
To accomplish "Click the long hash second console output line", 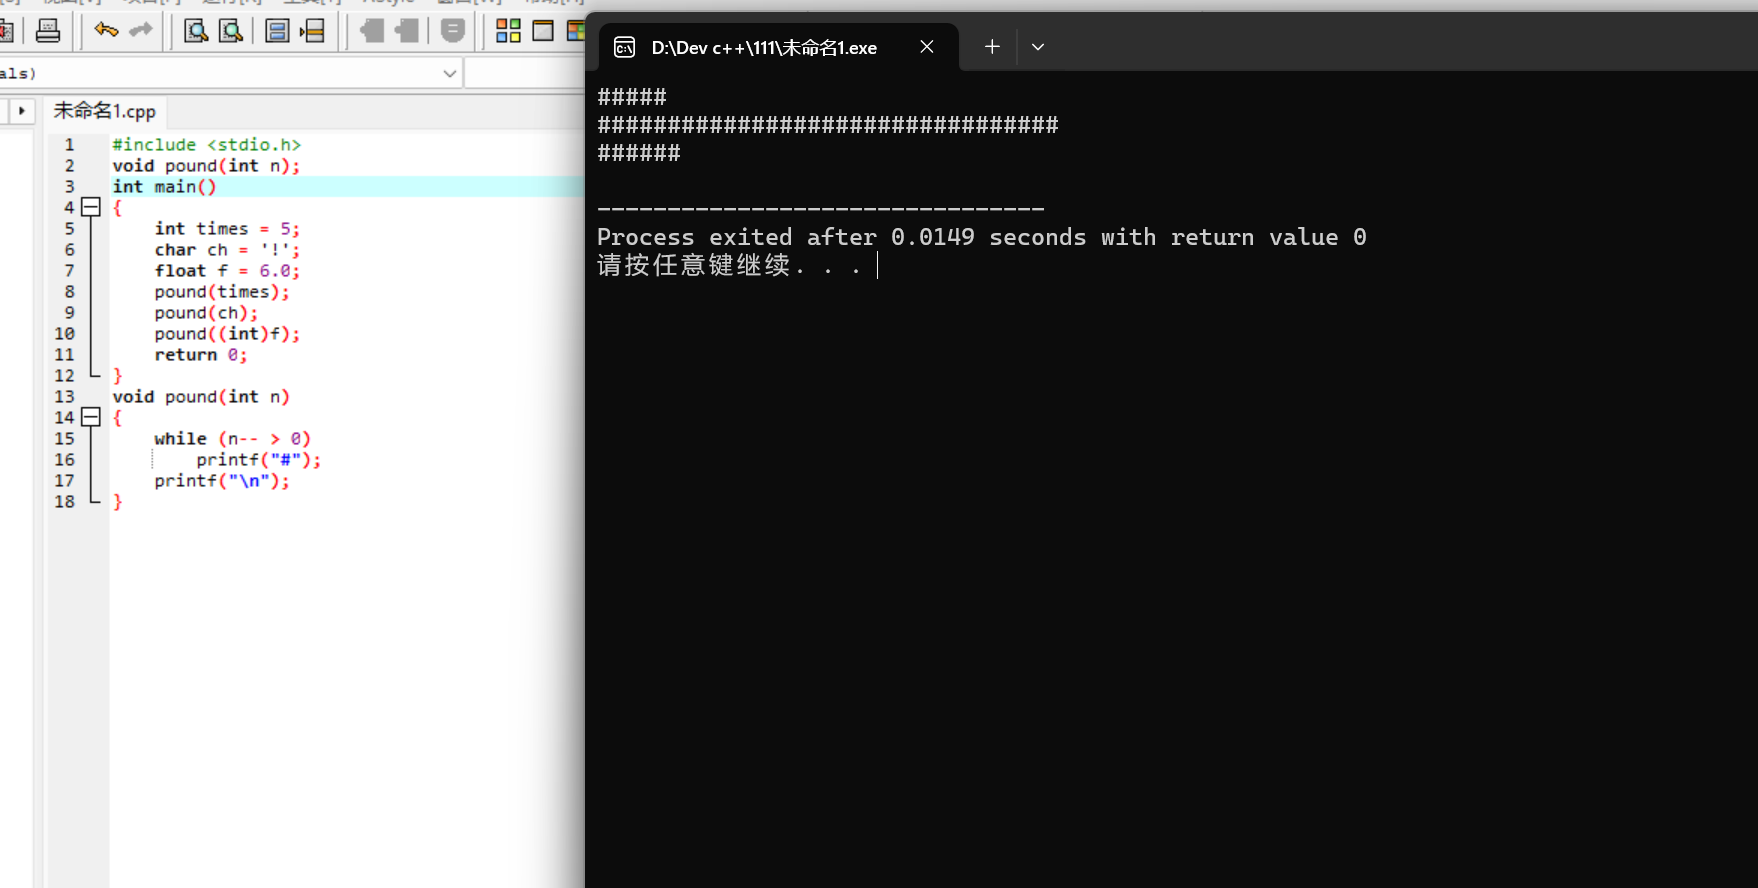I will click(x=828, y=125).
